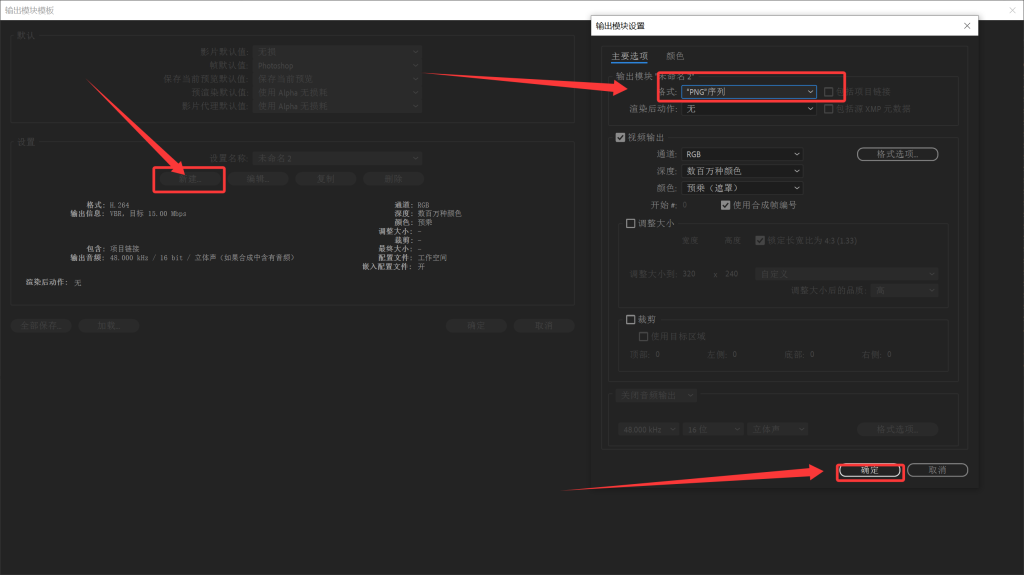Open the 颜色 tab
Viewport: 1024px width, 575px height.
pyautogui.click(x=675, y=56)
